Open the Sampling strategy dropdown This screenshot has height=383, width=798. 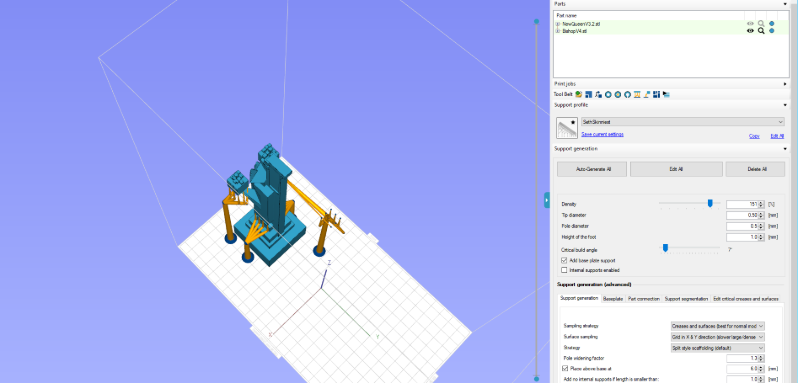[718, 326]
